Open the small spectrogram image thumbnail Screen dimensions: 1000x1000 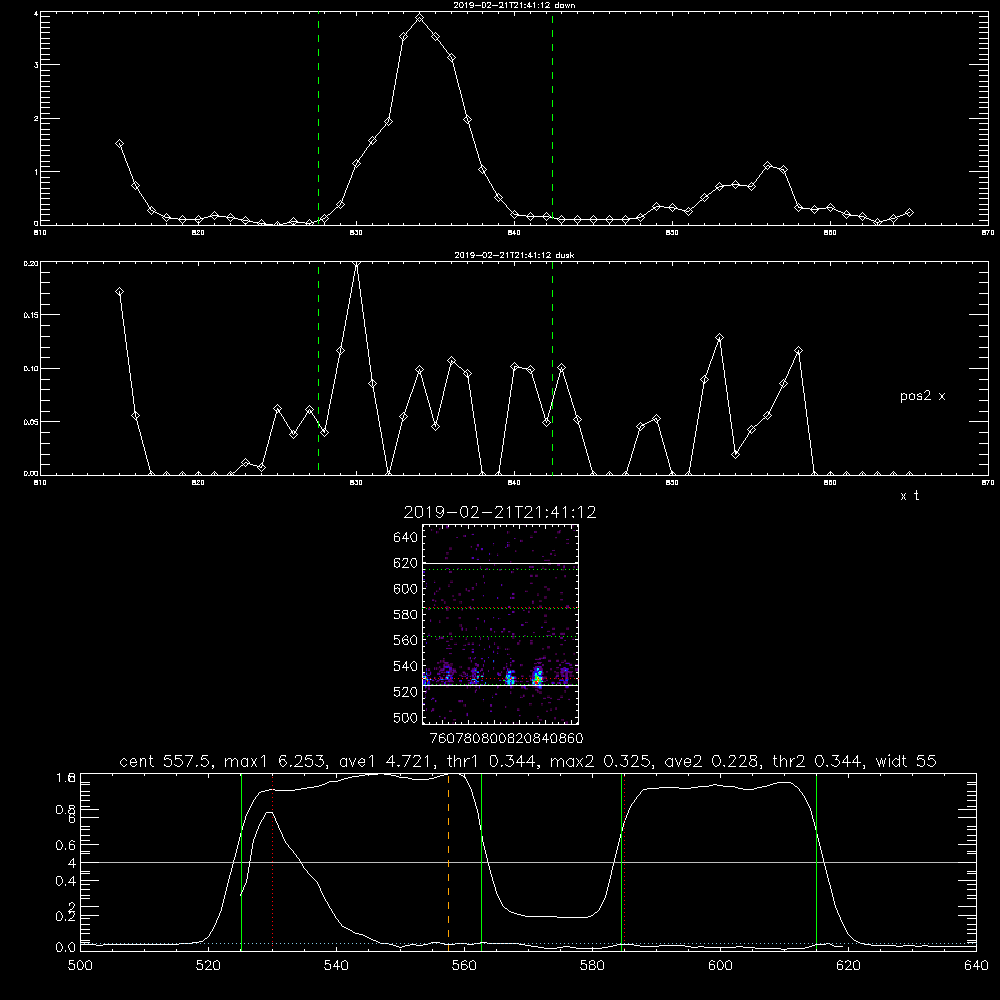pos(500,624)
